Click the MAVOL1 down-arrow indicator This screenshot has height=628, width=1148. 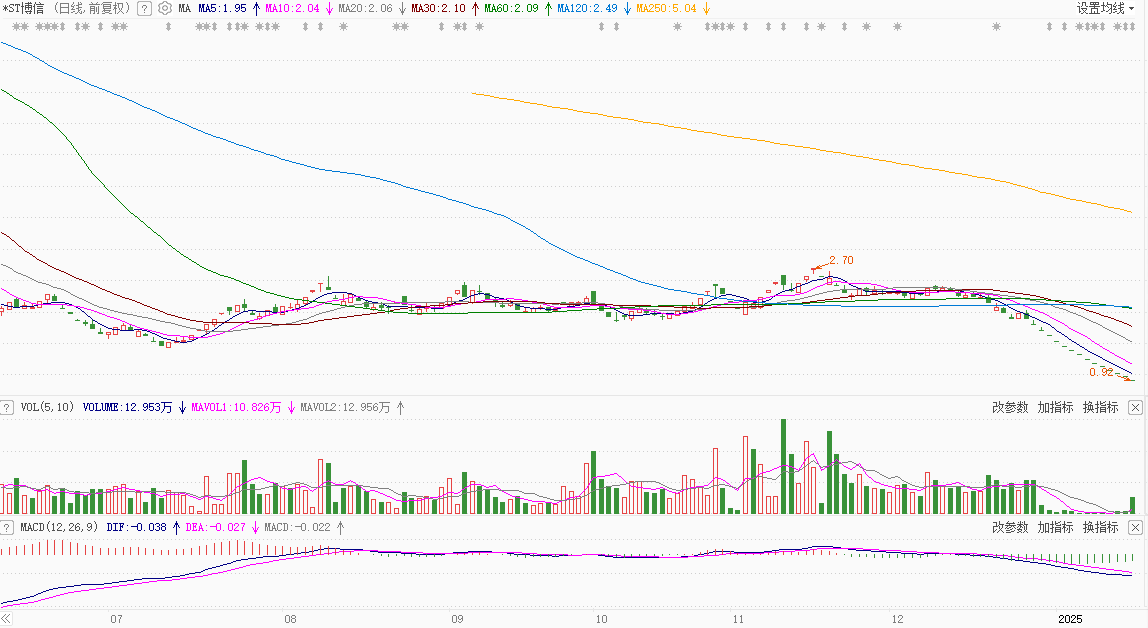coord(291,408)
